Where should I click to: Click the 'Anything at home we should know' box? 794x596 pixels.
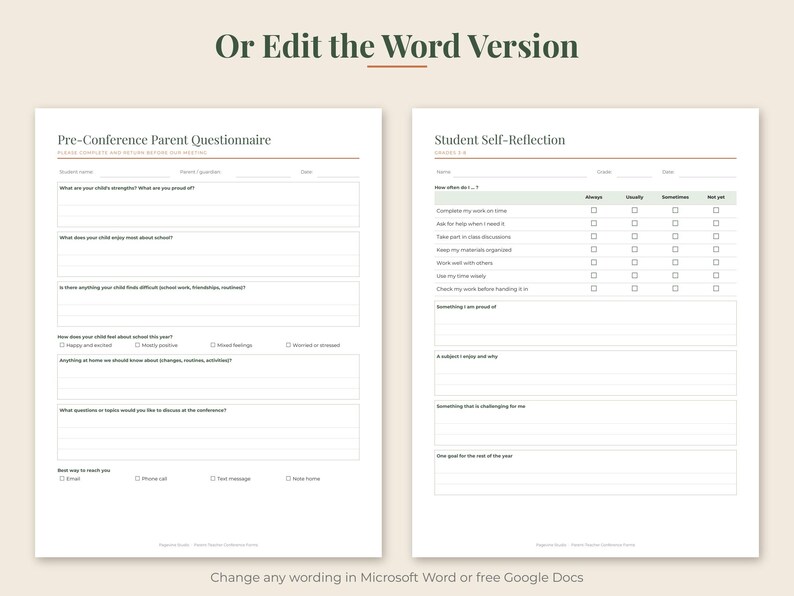[208, 377]
